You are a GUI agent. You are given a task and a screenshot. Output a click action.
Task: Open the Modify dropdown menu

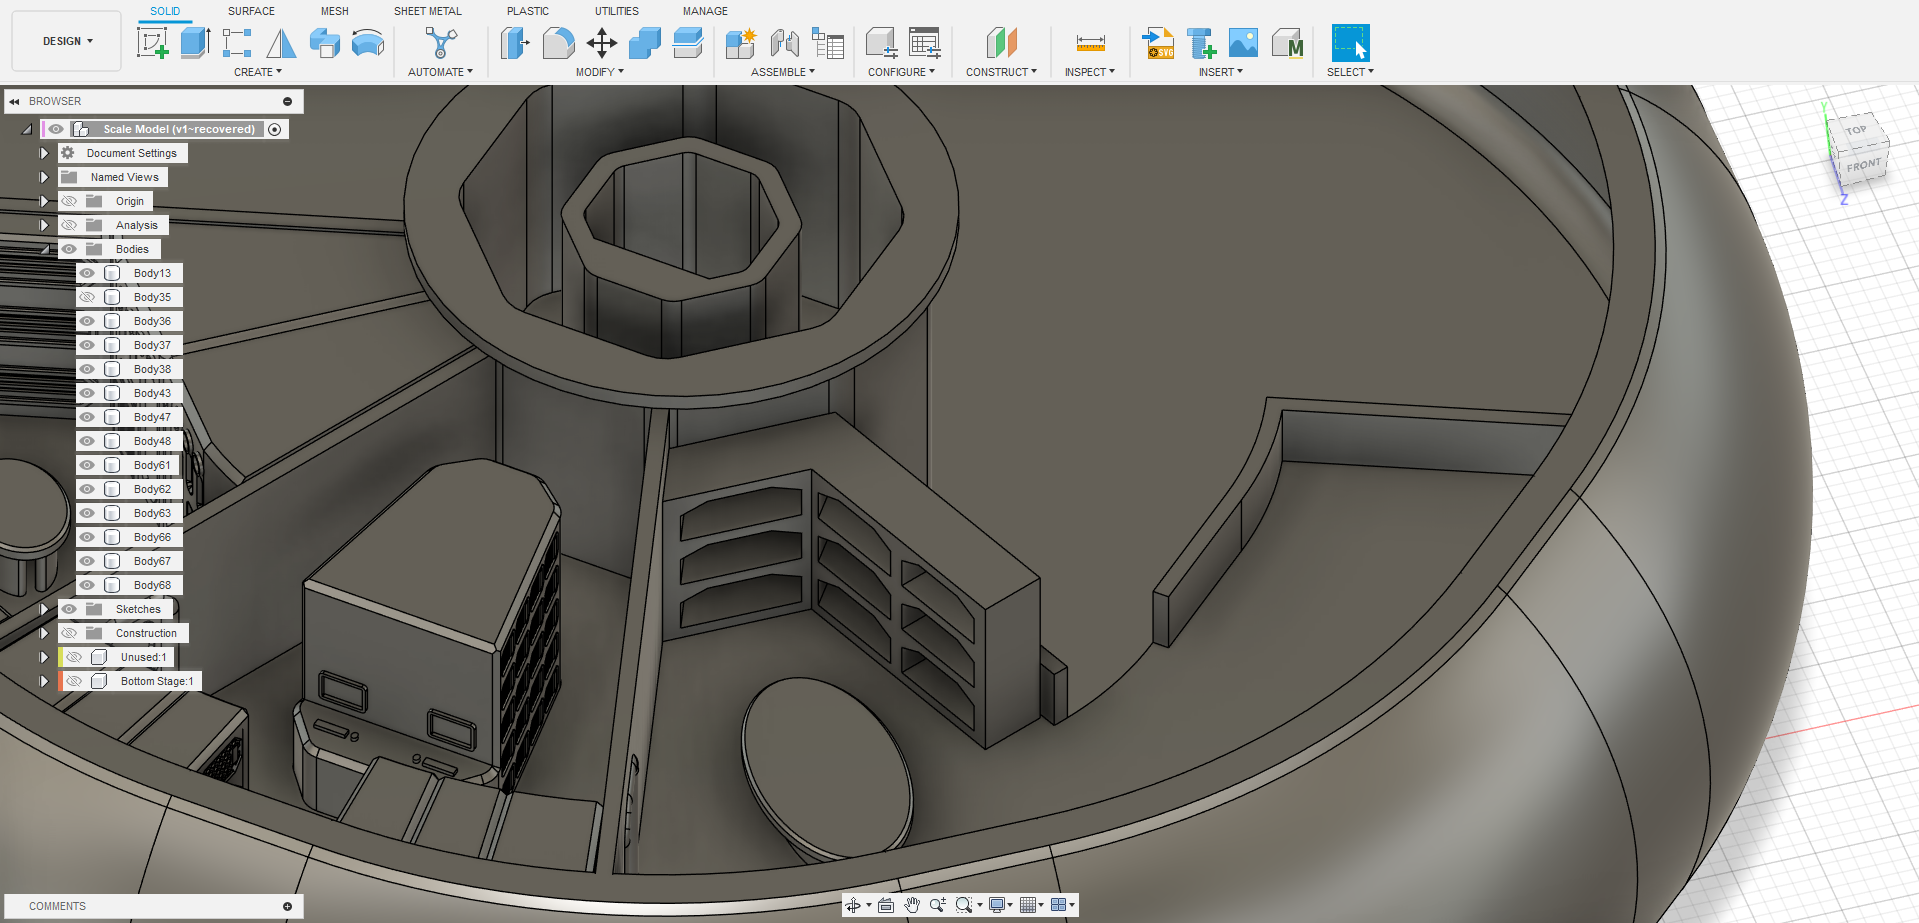coord(600,72)
